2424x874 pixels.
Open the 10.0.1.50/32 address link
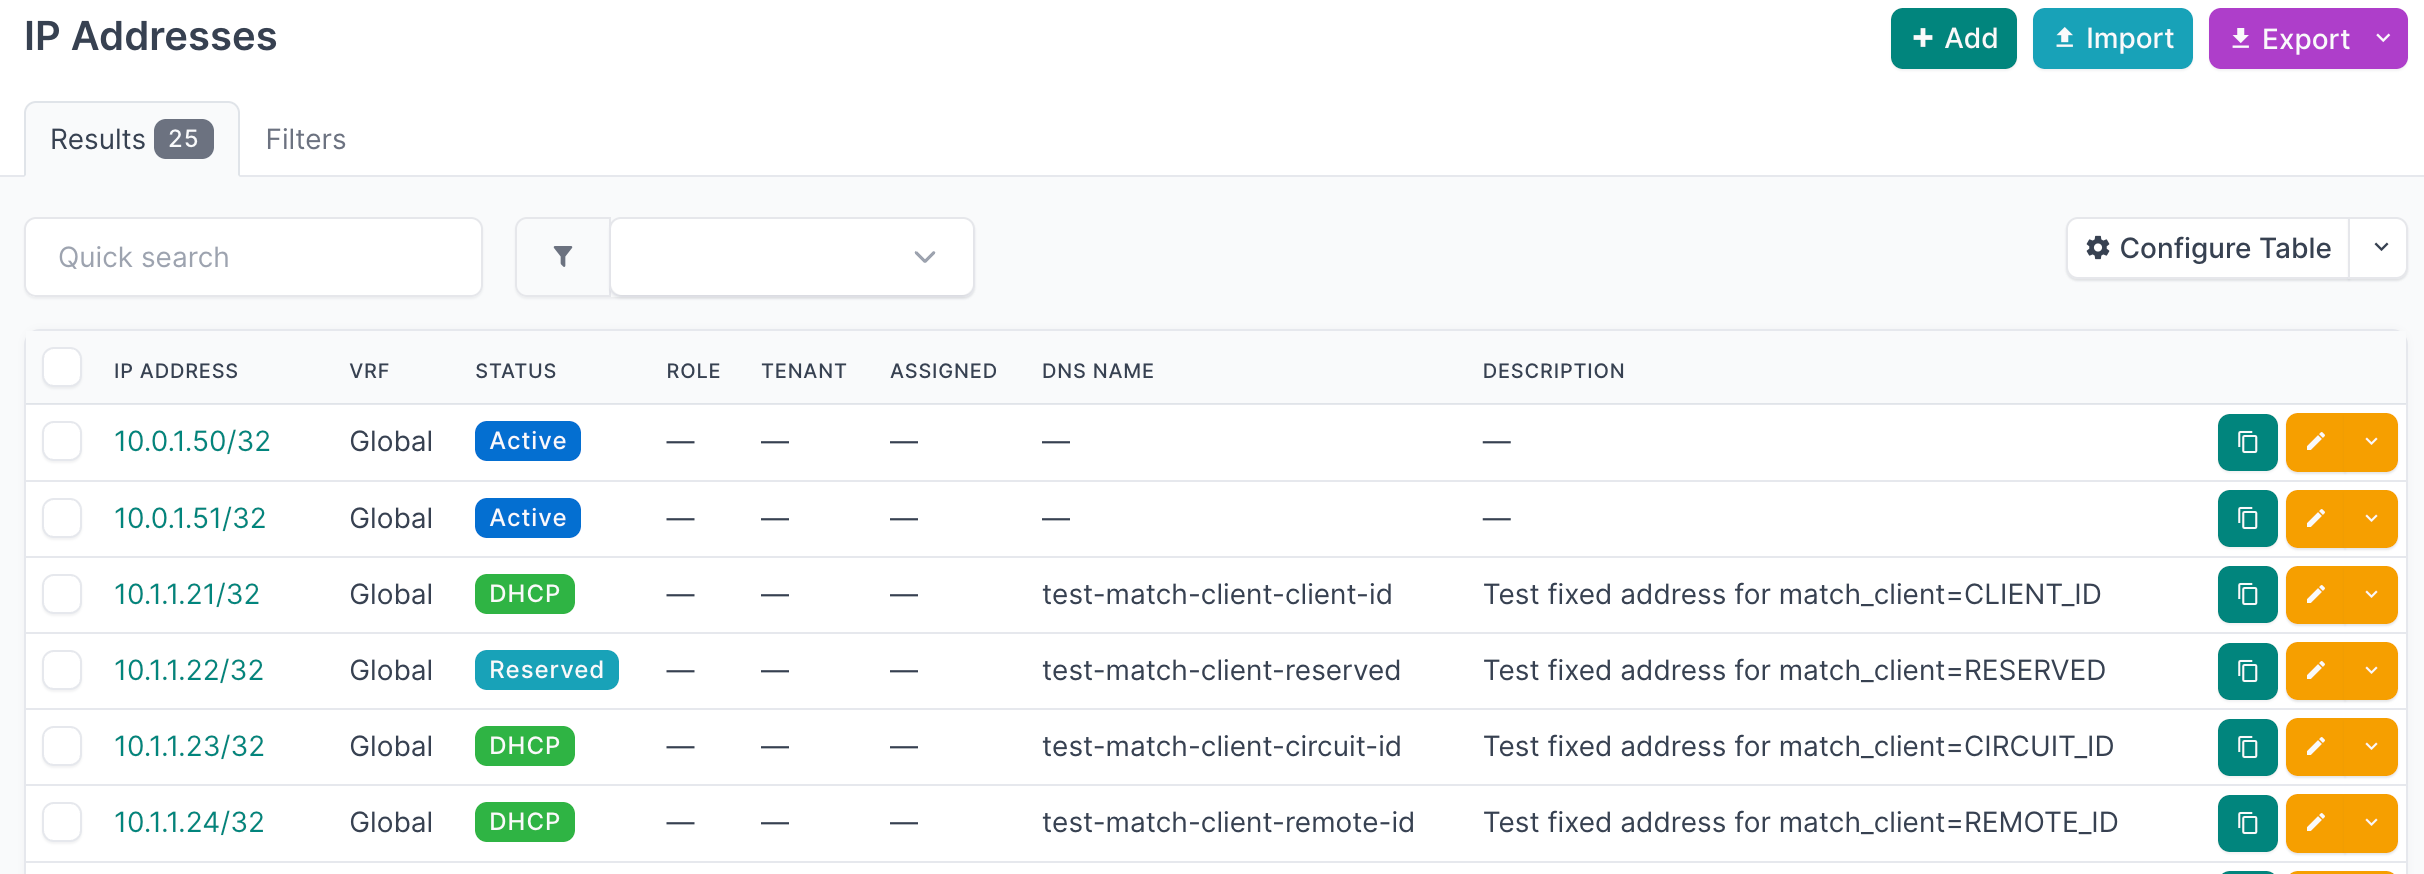click(192, 441)
